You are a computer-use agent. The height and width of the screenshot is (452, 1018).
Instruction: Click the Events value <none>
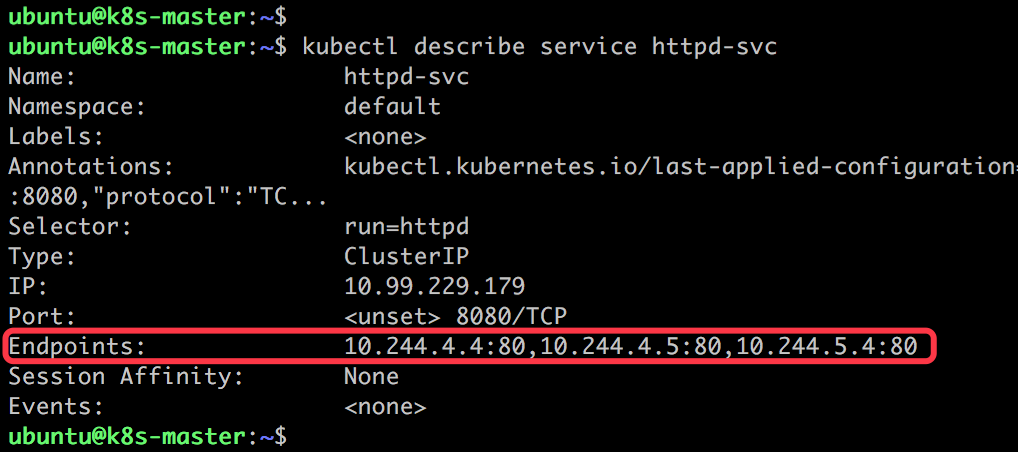click(x=385, y=407)
